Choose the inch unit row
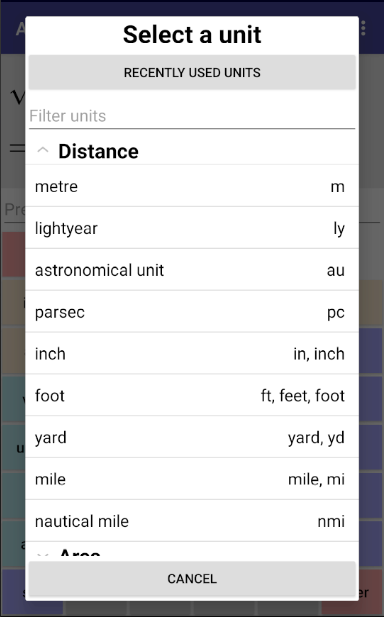Screen dimensions: 384x617 192,354
